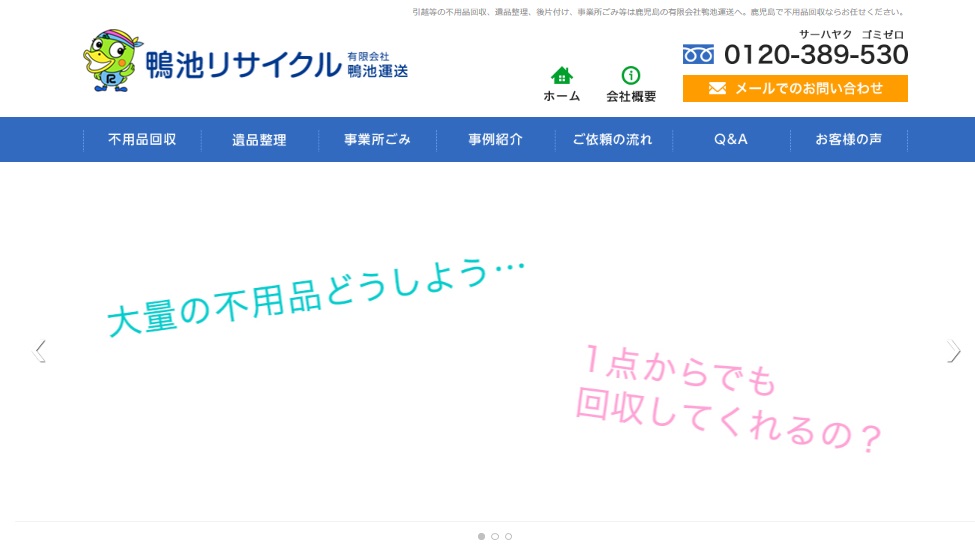Viewport: 975px width, 544px height.
Task: Click the envelope icon on orange button
Action: pos(717,88)
